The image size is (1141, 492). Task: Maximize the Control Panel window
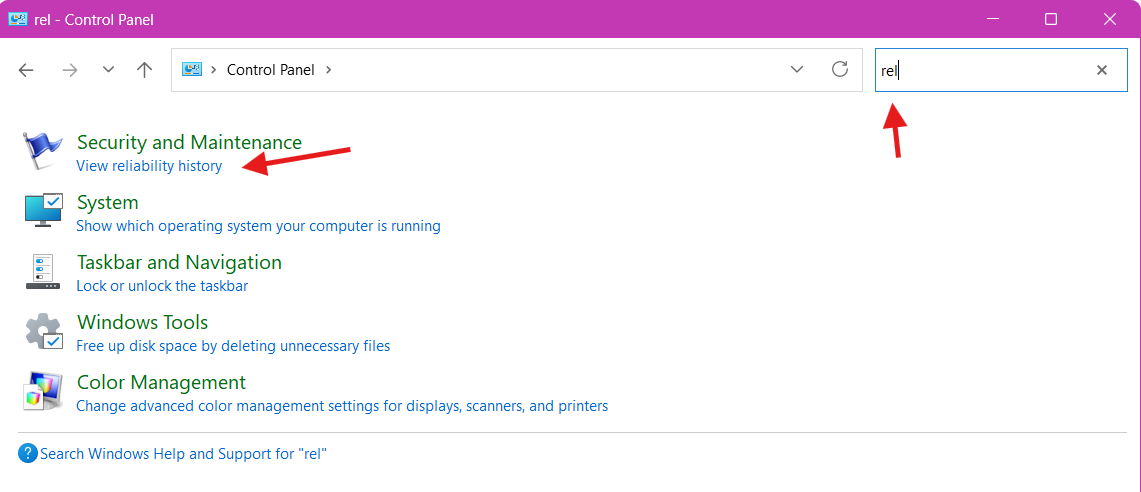point(1051,19)
